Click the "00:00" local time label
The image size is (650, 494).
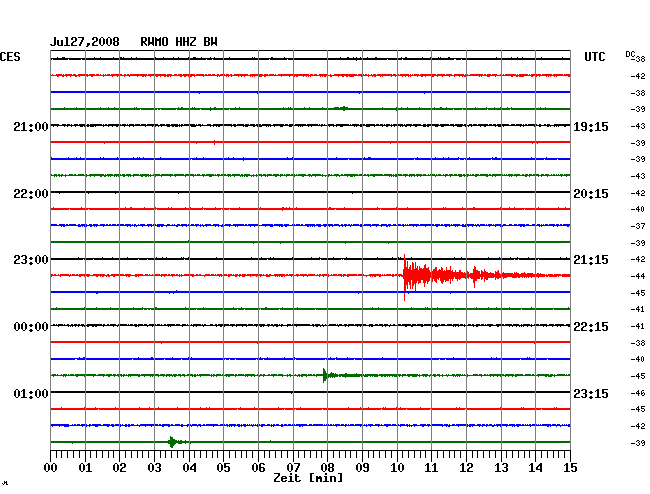click(31, 327)
